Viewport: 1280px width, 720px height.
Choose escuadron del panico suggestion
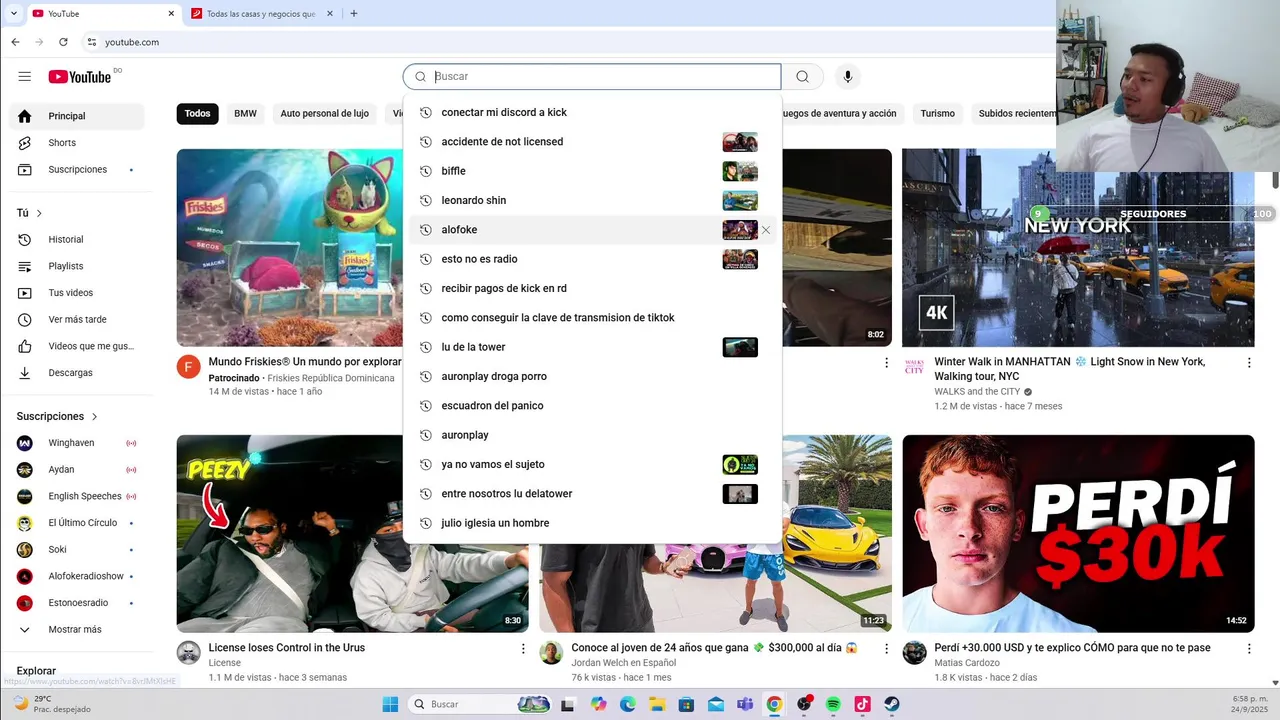592,406
